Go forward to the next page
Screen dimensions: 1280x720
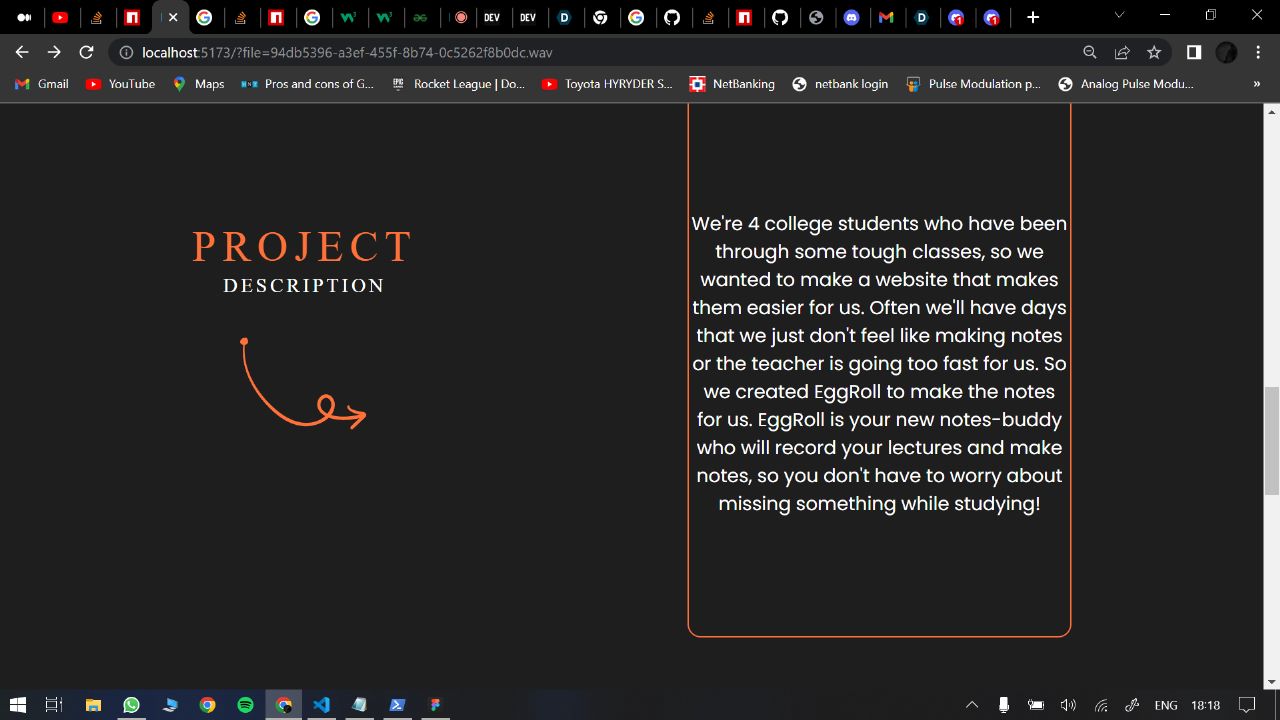[x=54, y=52]
